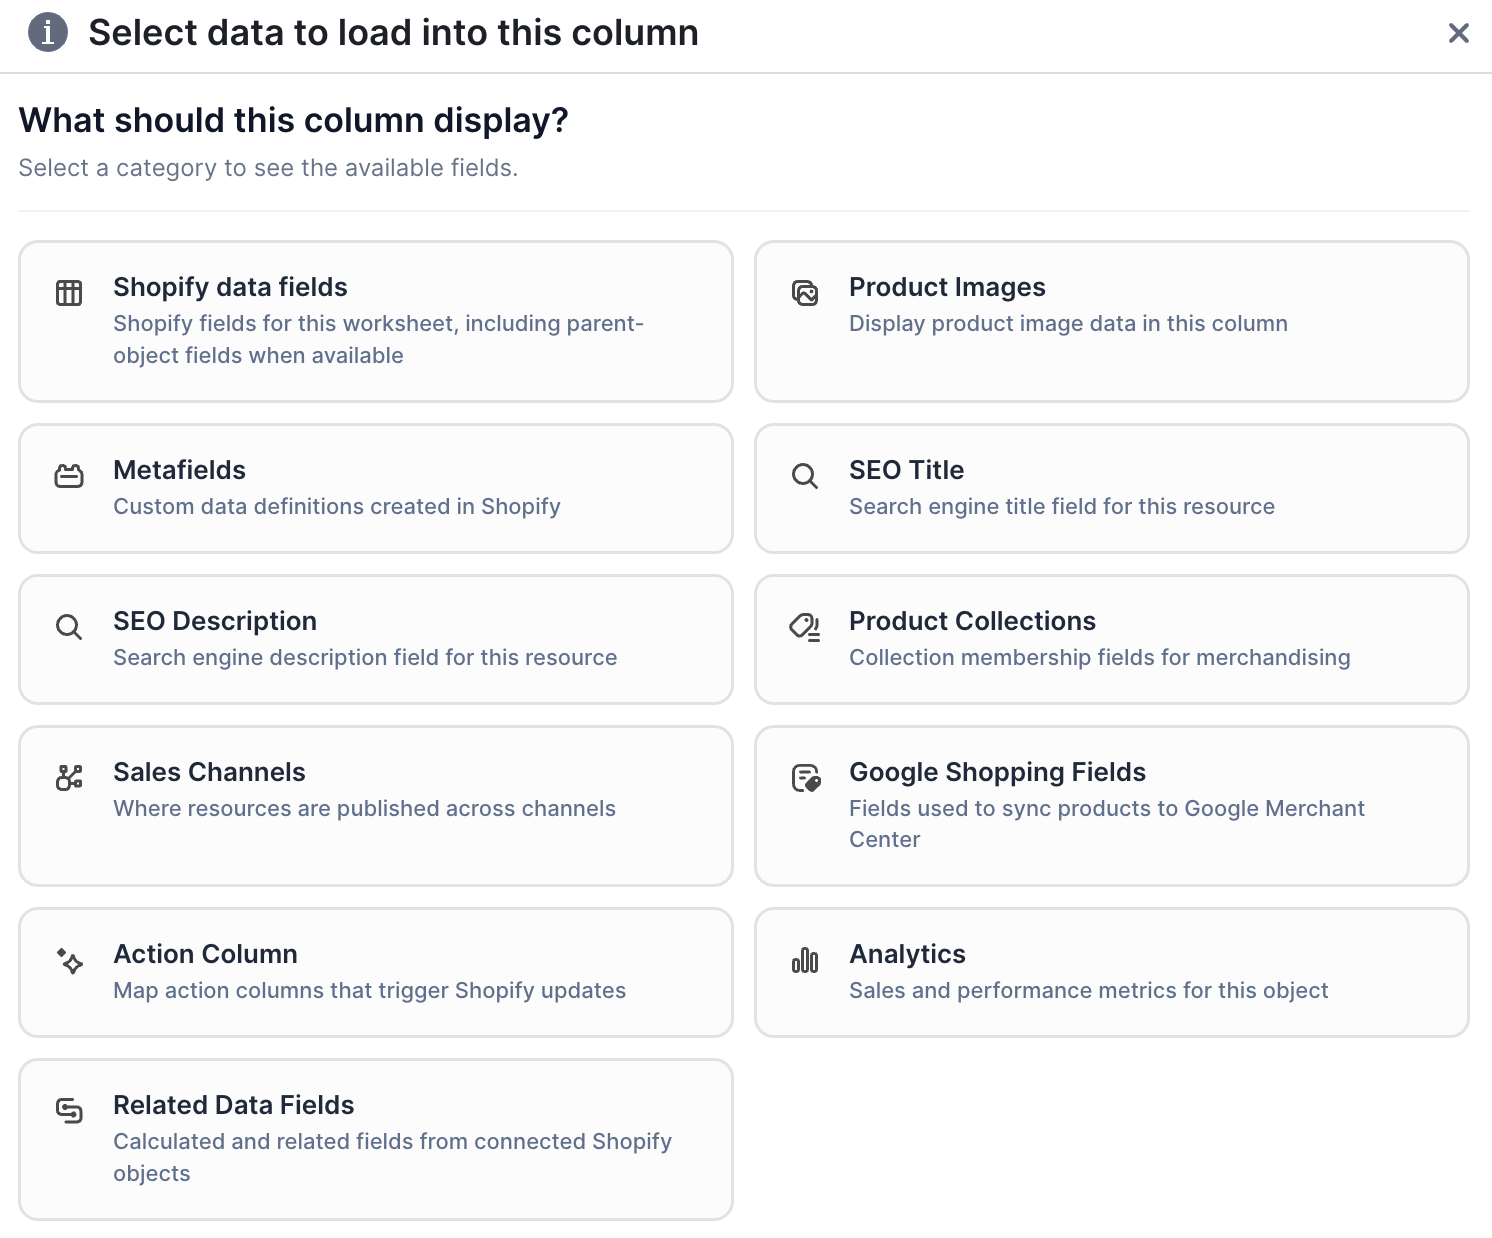Click the Sales Channels branching icon
This screenshot has height=1238, width=1492.
[68, 778]
